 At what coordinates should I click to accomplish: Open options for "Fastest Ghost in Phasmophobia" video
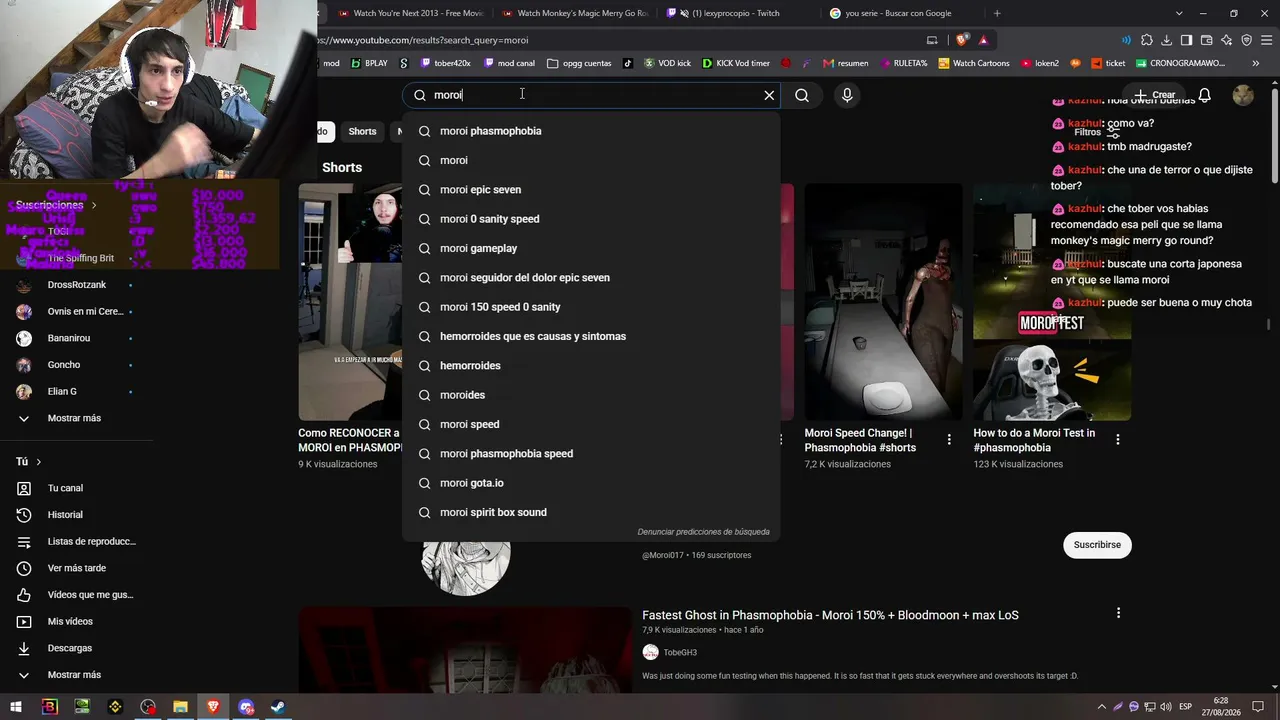[x=1118, y=613]
